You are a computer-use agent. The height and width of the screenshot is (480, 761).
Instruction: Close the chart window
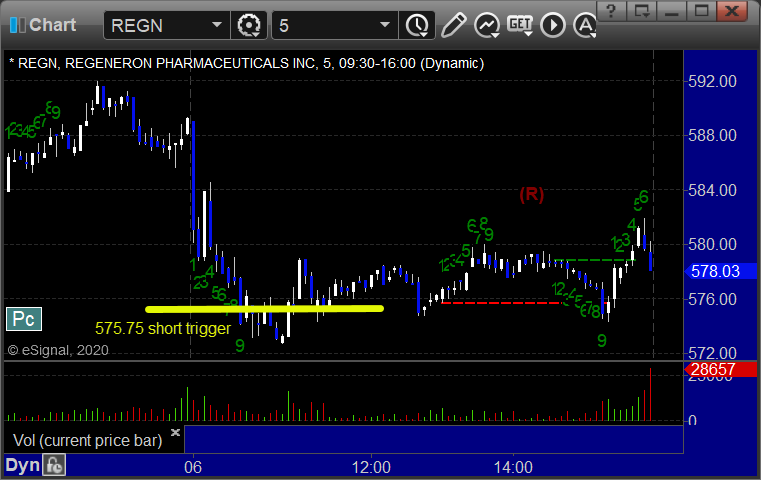[x=732, y=11]
